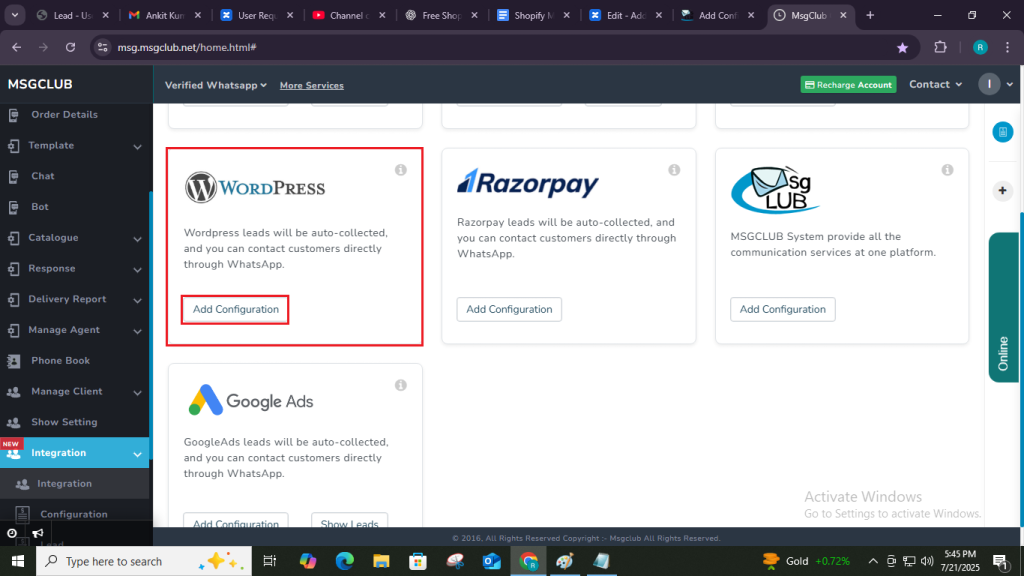Open the Chrome tab search dropdown
The width and height of the screenshot is (1024, 576).
(x=14, y=15)
